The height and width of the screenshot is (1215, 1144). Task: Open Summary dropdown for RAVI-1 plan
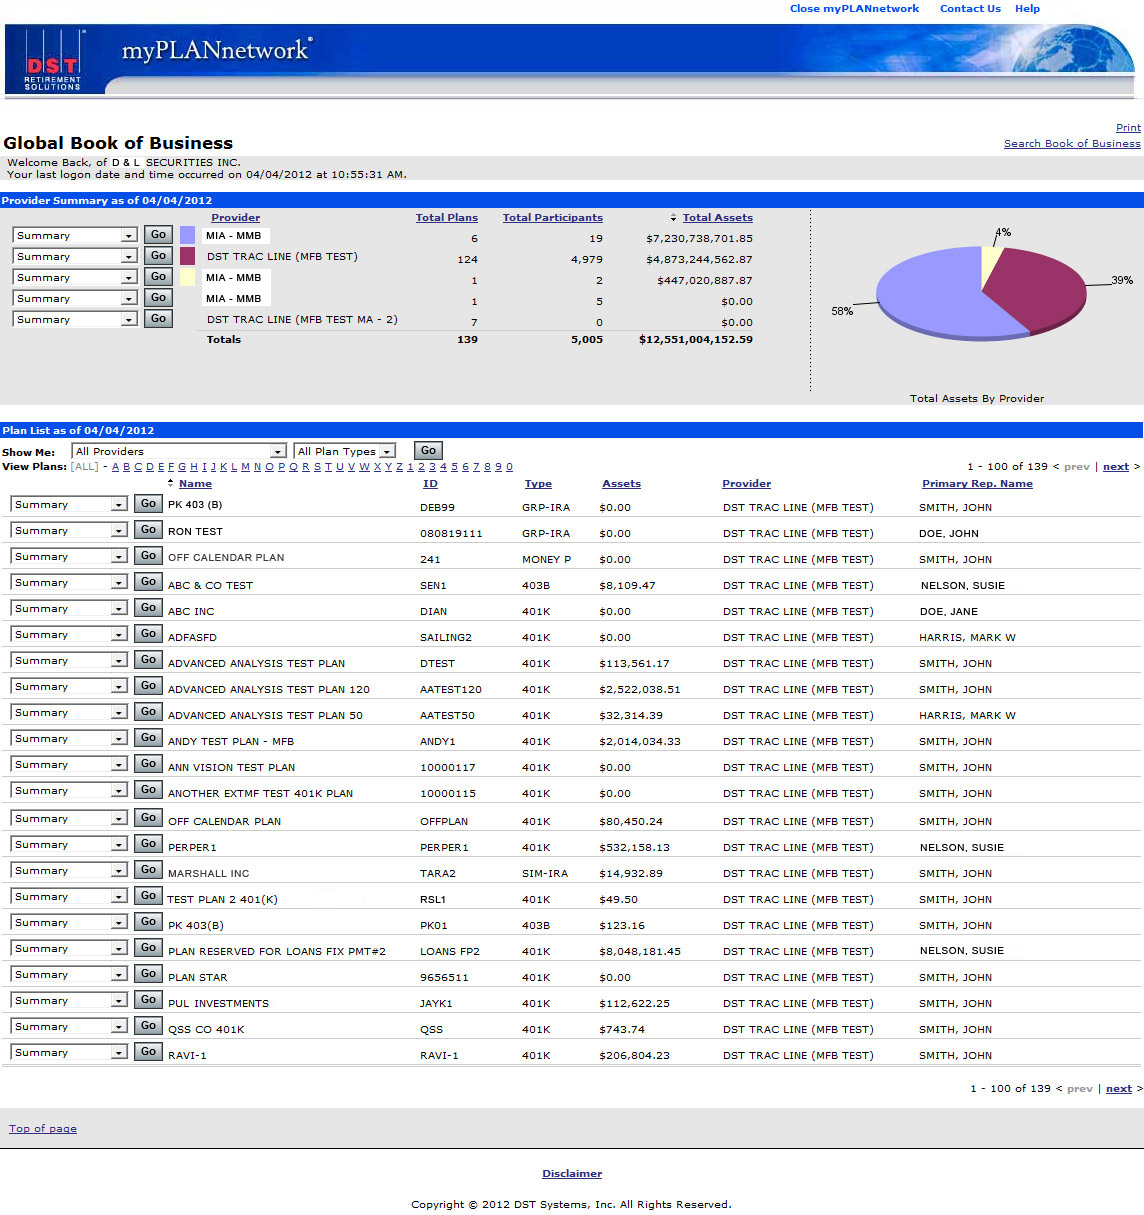point(69,1053)
